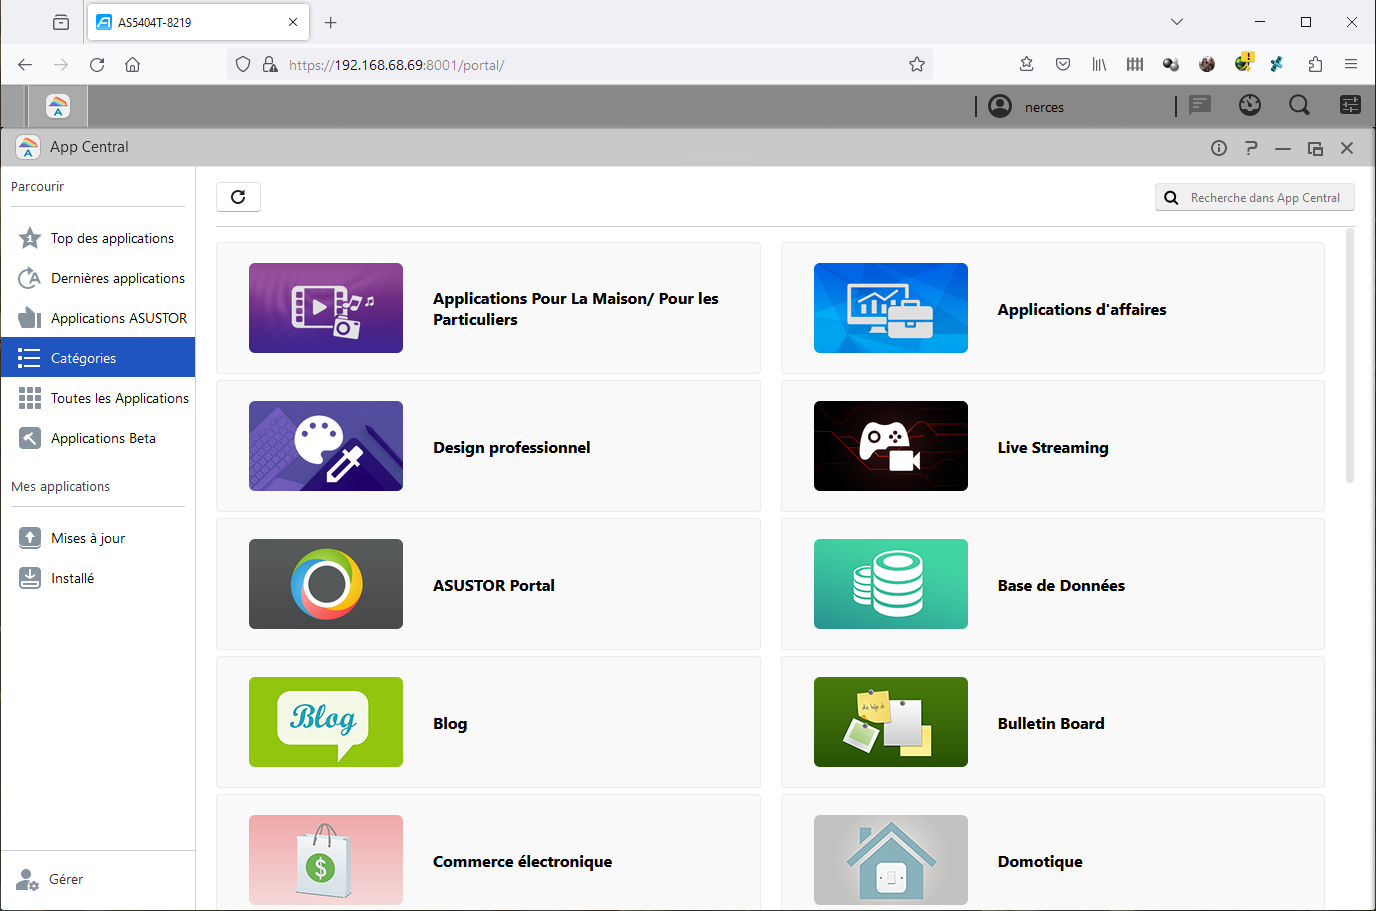
Task: Open App Central info icon
Action: pyautogui.click(x=1218, y=148)
